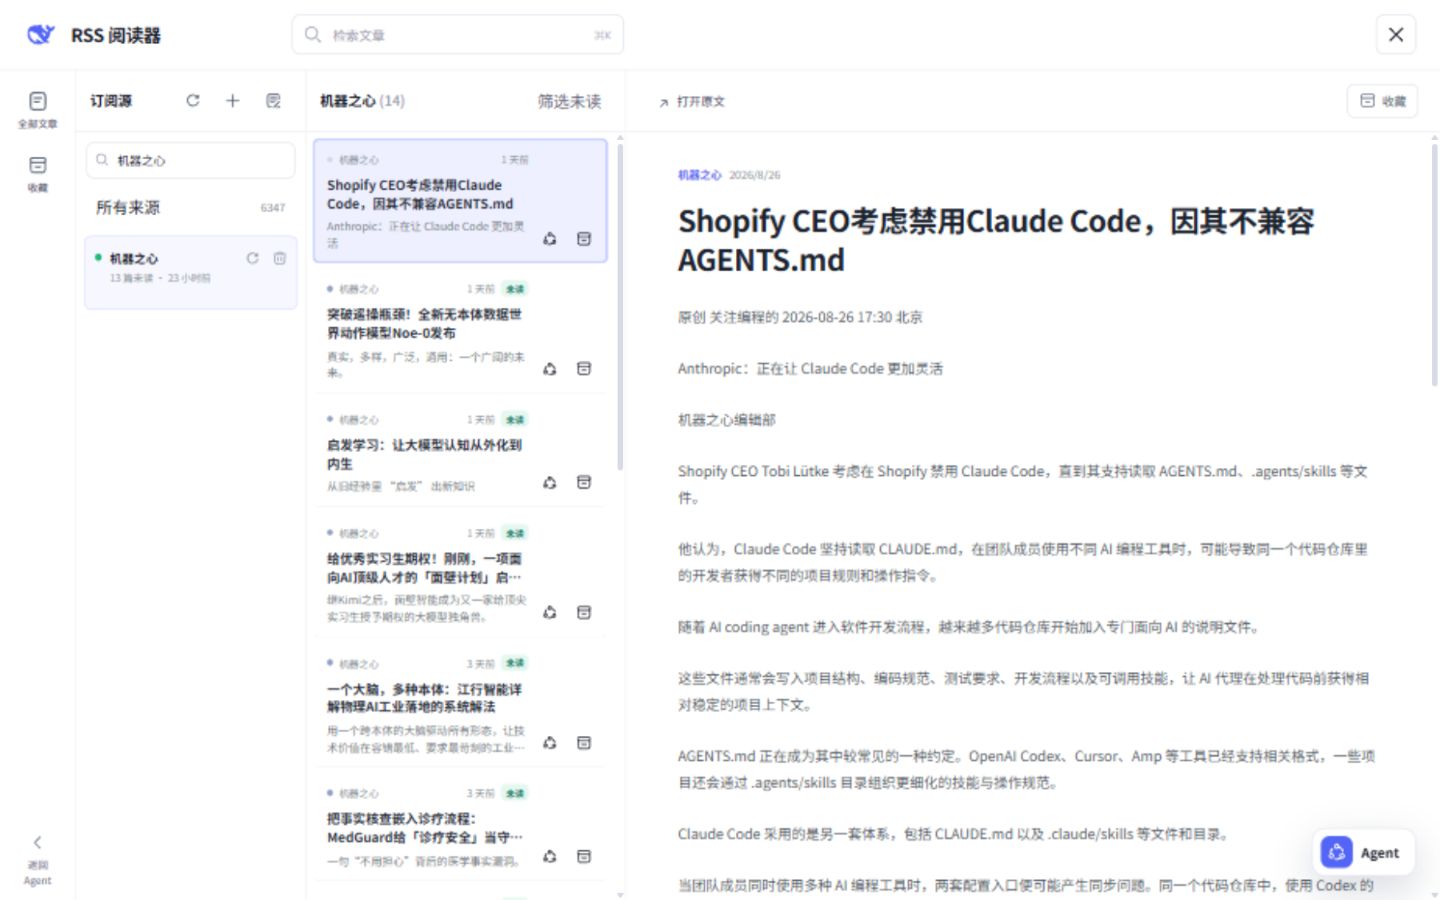Run AI action on 一个大脑，多种本体 card

550,743
